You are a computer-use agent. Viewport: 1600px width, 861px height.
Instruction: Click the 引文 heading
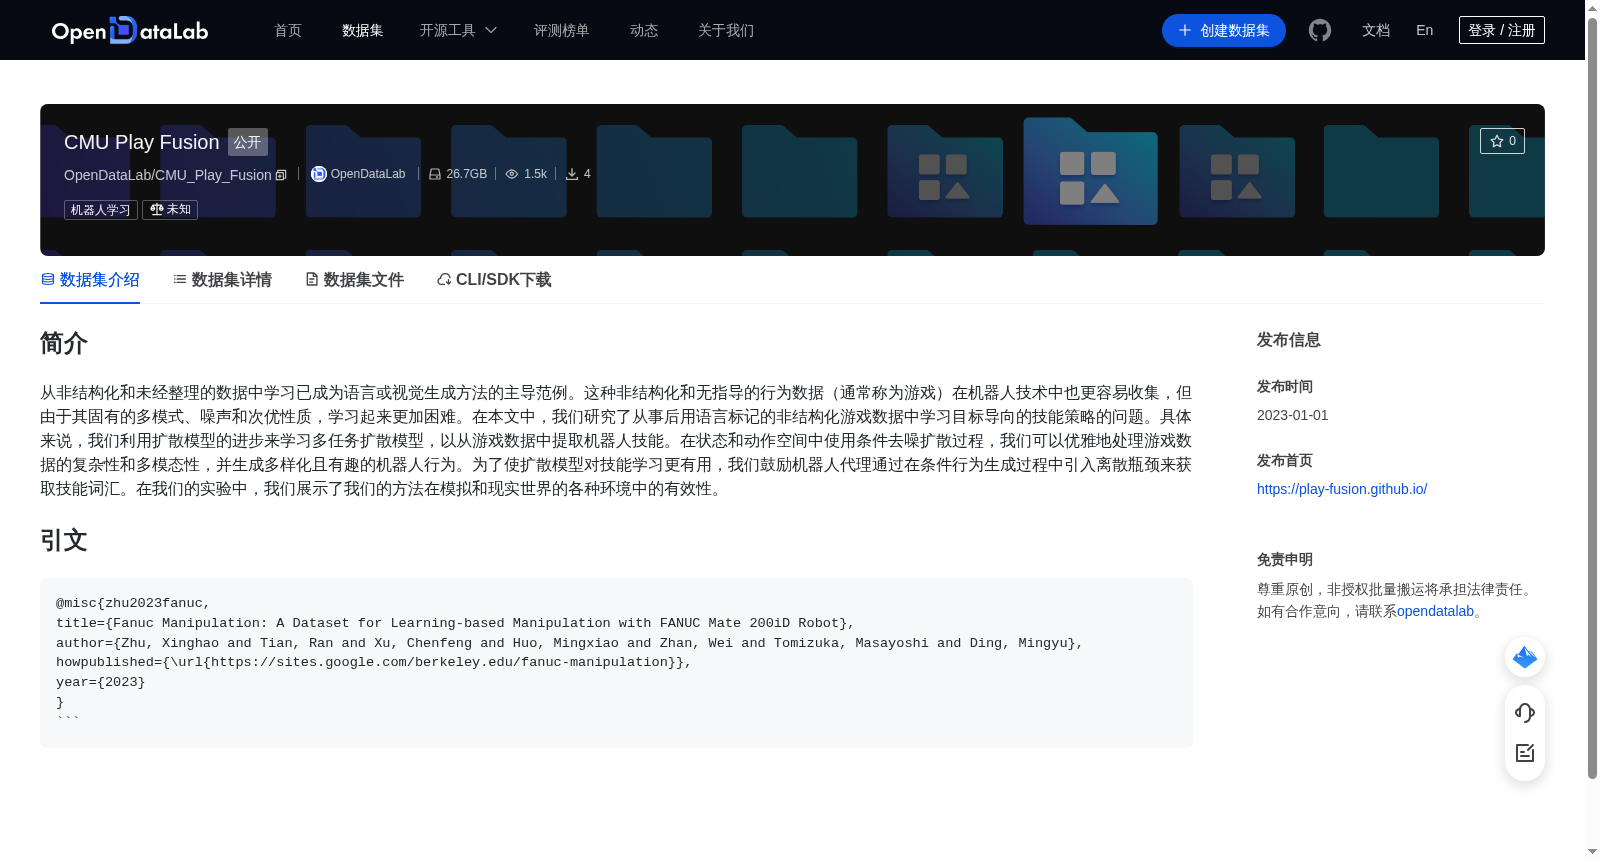click(x=64, y=540)
